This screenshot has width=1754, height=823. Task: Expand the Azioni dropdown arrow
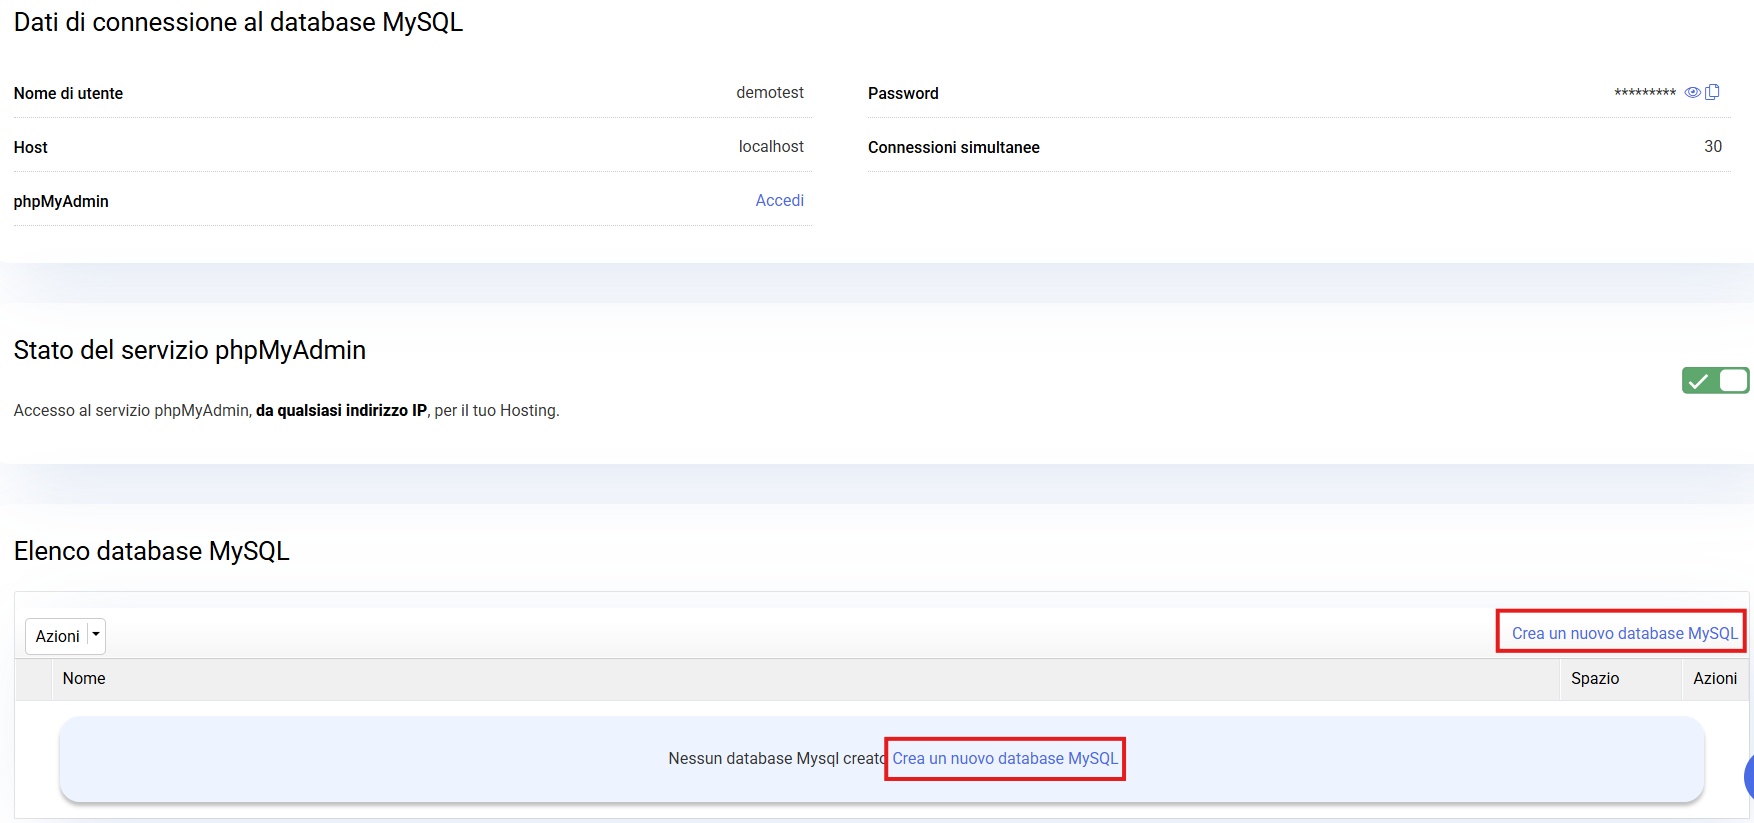point(96,635)
